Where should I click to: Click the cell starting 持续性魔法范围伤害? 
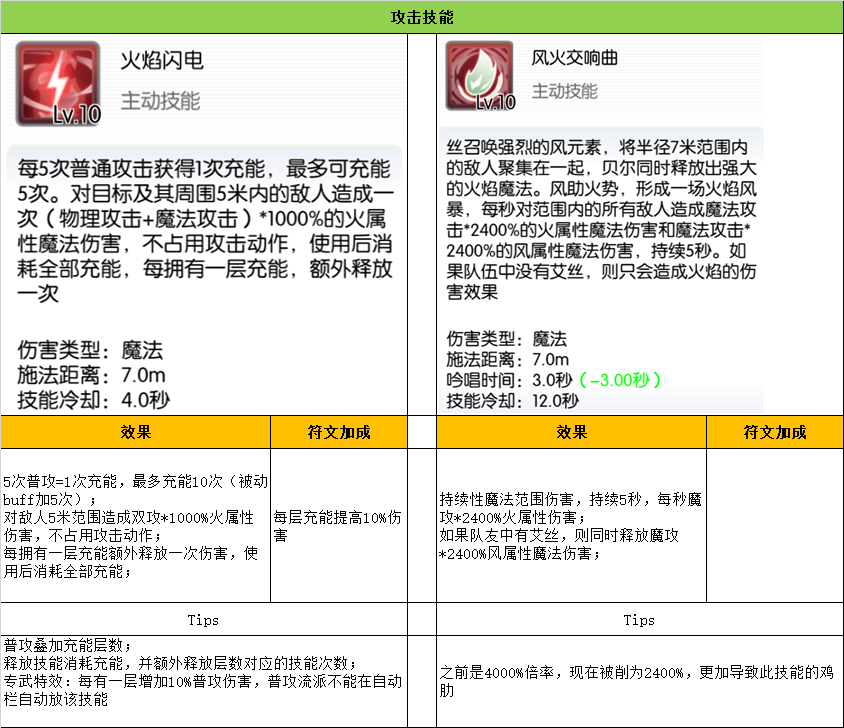point(571,526)
